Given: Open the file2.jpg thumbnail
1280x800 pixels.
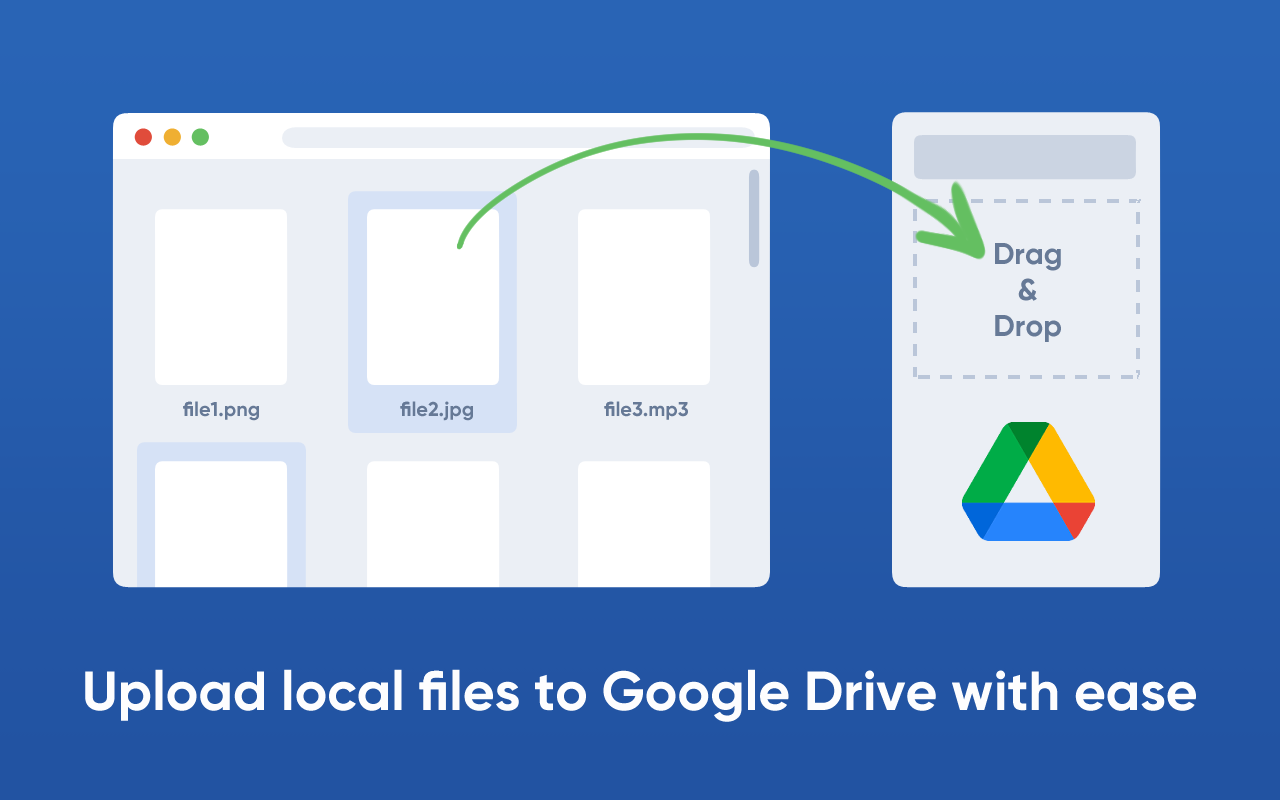Looking at the screenshot, I should click(432, 295).
